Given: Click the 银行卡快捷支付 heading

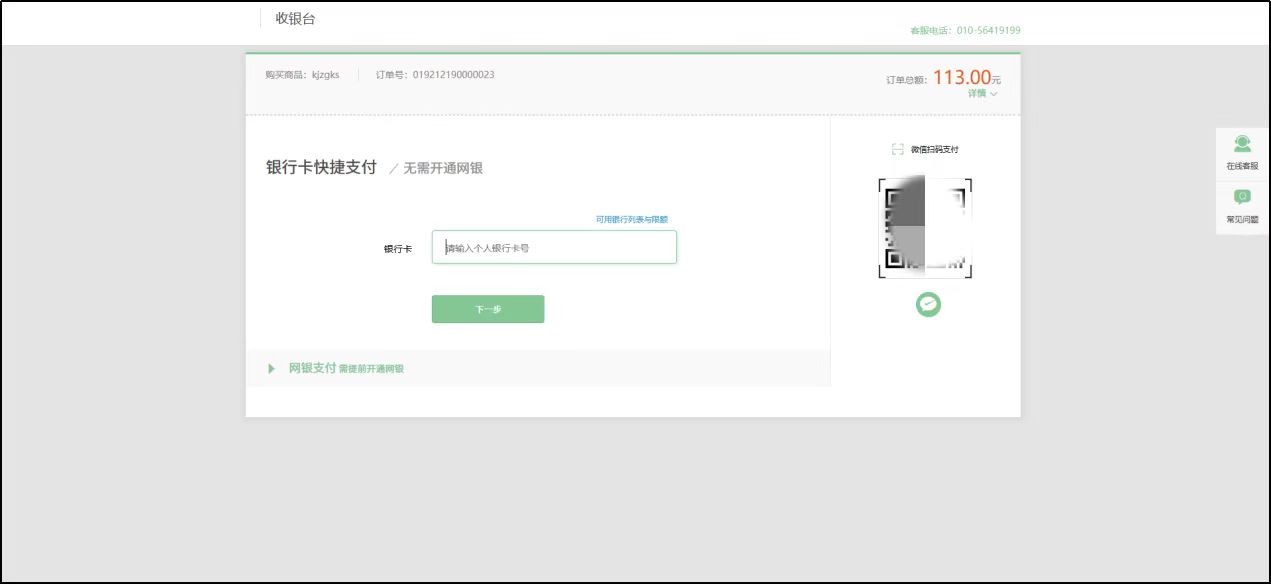Looking at the screenshot, I should coord(321,168).
